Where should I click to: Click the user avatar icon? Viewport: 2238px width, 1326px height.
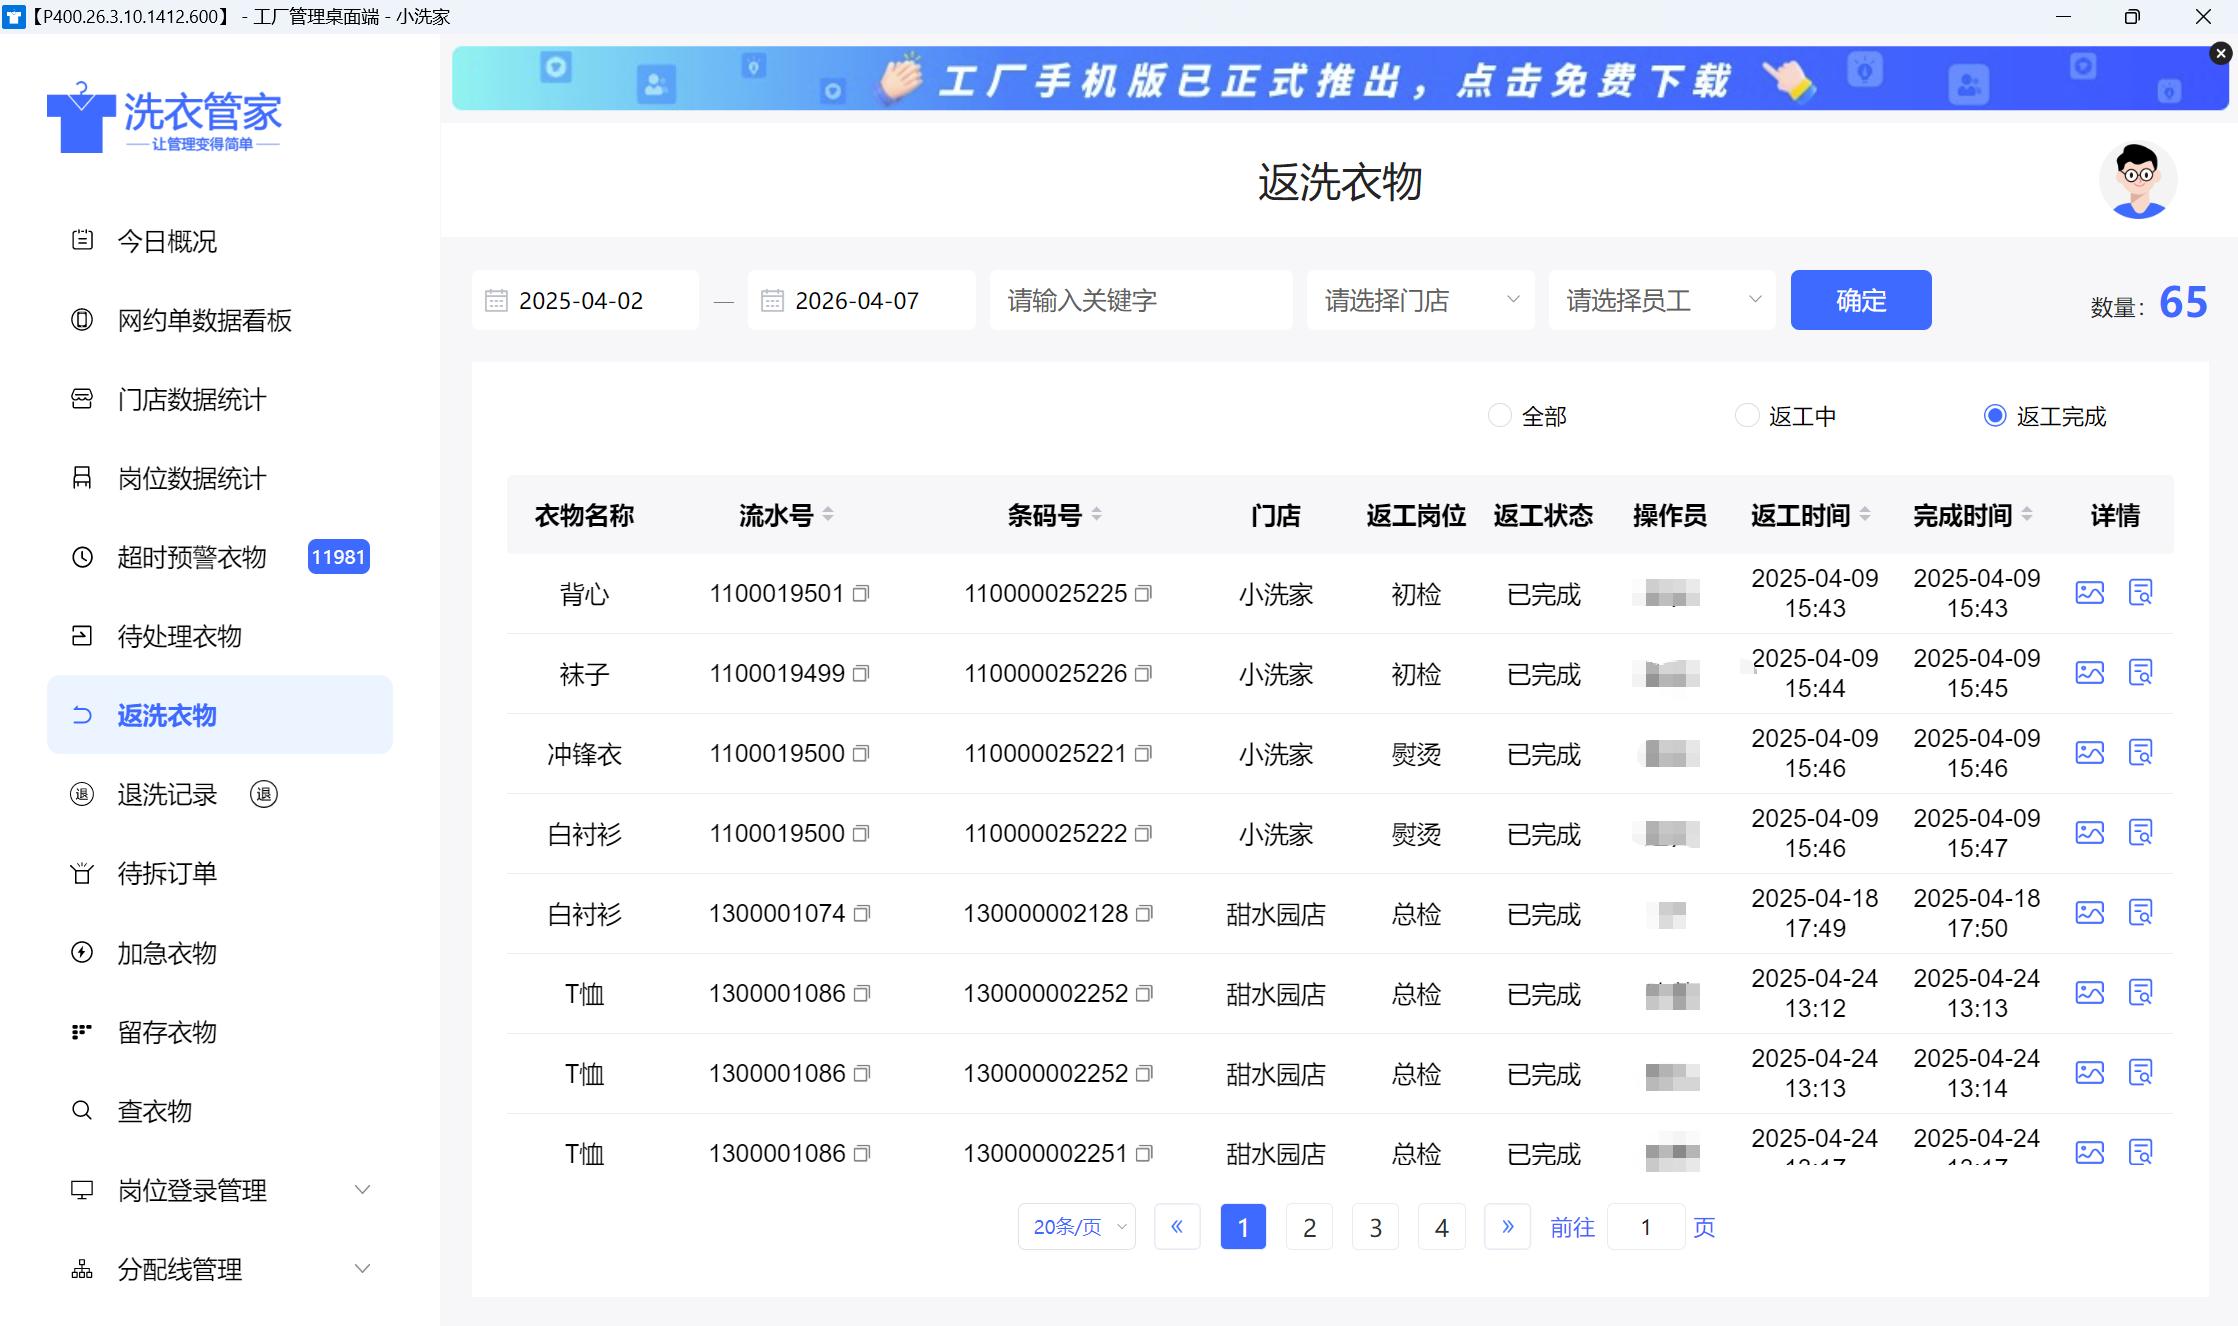click(x=2138, y=180)
